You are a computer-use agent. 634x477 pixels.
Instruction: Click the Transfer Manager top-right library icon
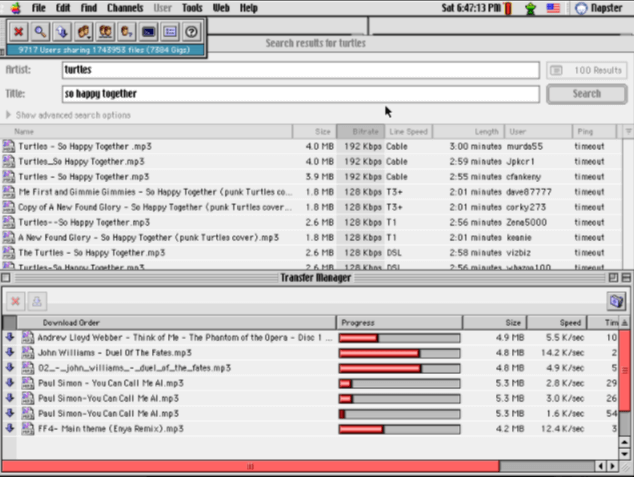[x=616, y=300]
